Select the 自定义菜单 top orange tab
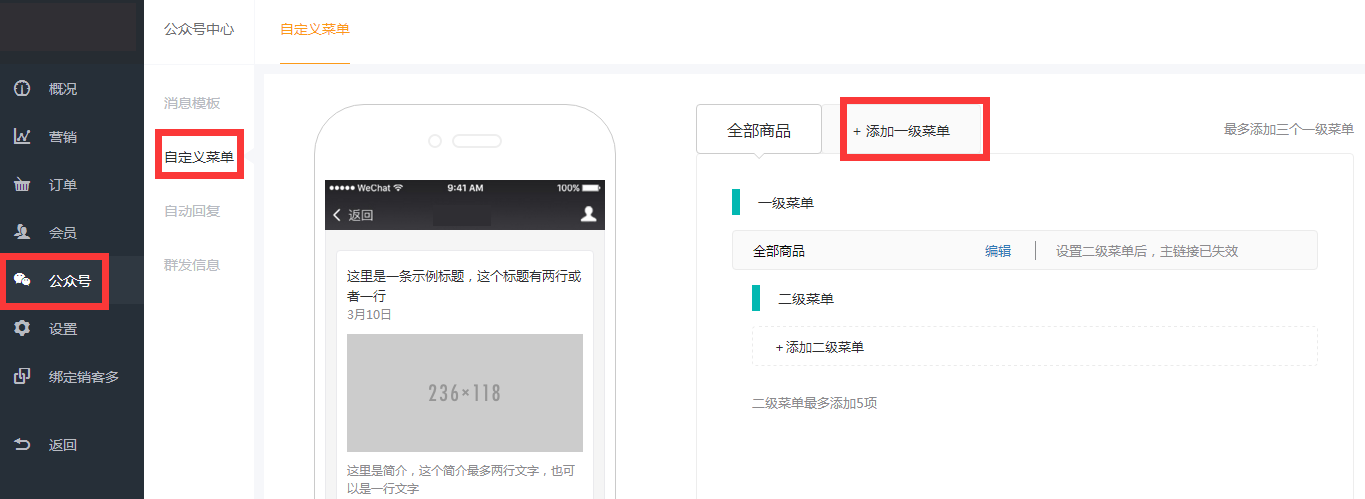 315,30
